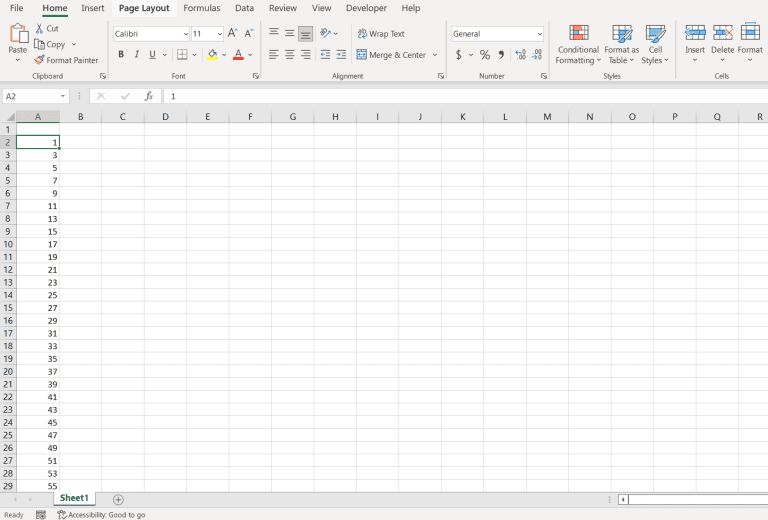Expand the General number format dropdown
Viewport: 768px width, 520px height.
[x=539, y=34]
